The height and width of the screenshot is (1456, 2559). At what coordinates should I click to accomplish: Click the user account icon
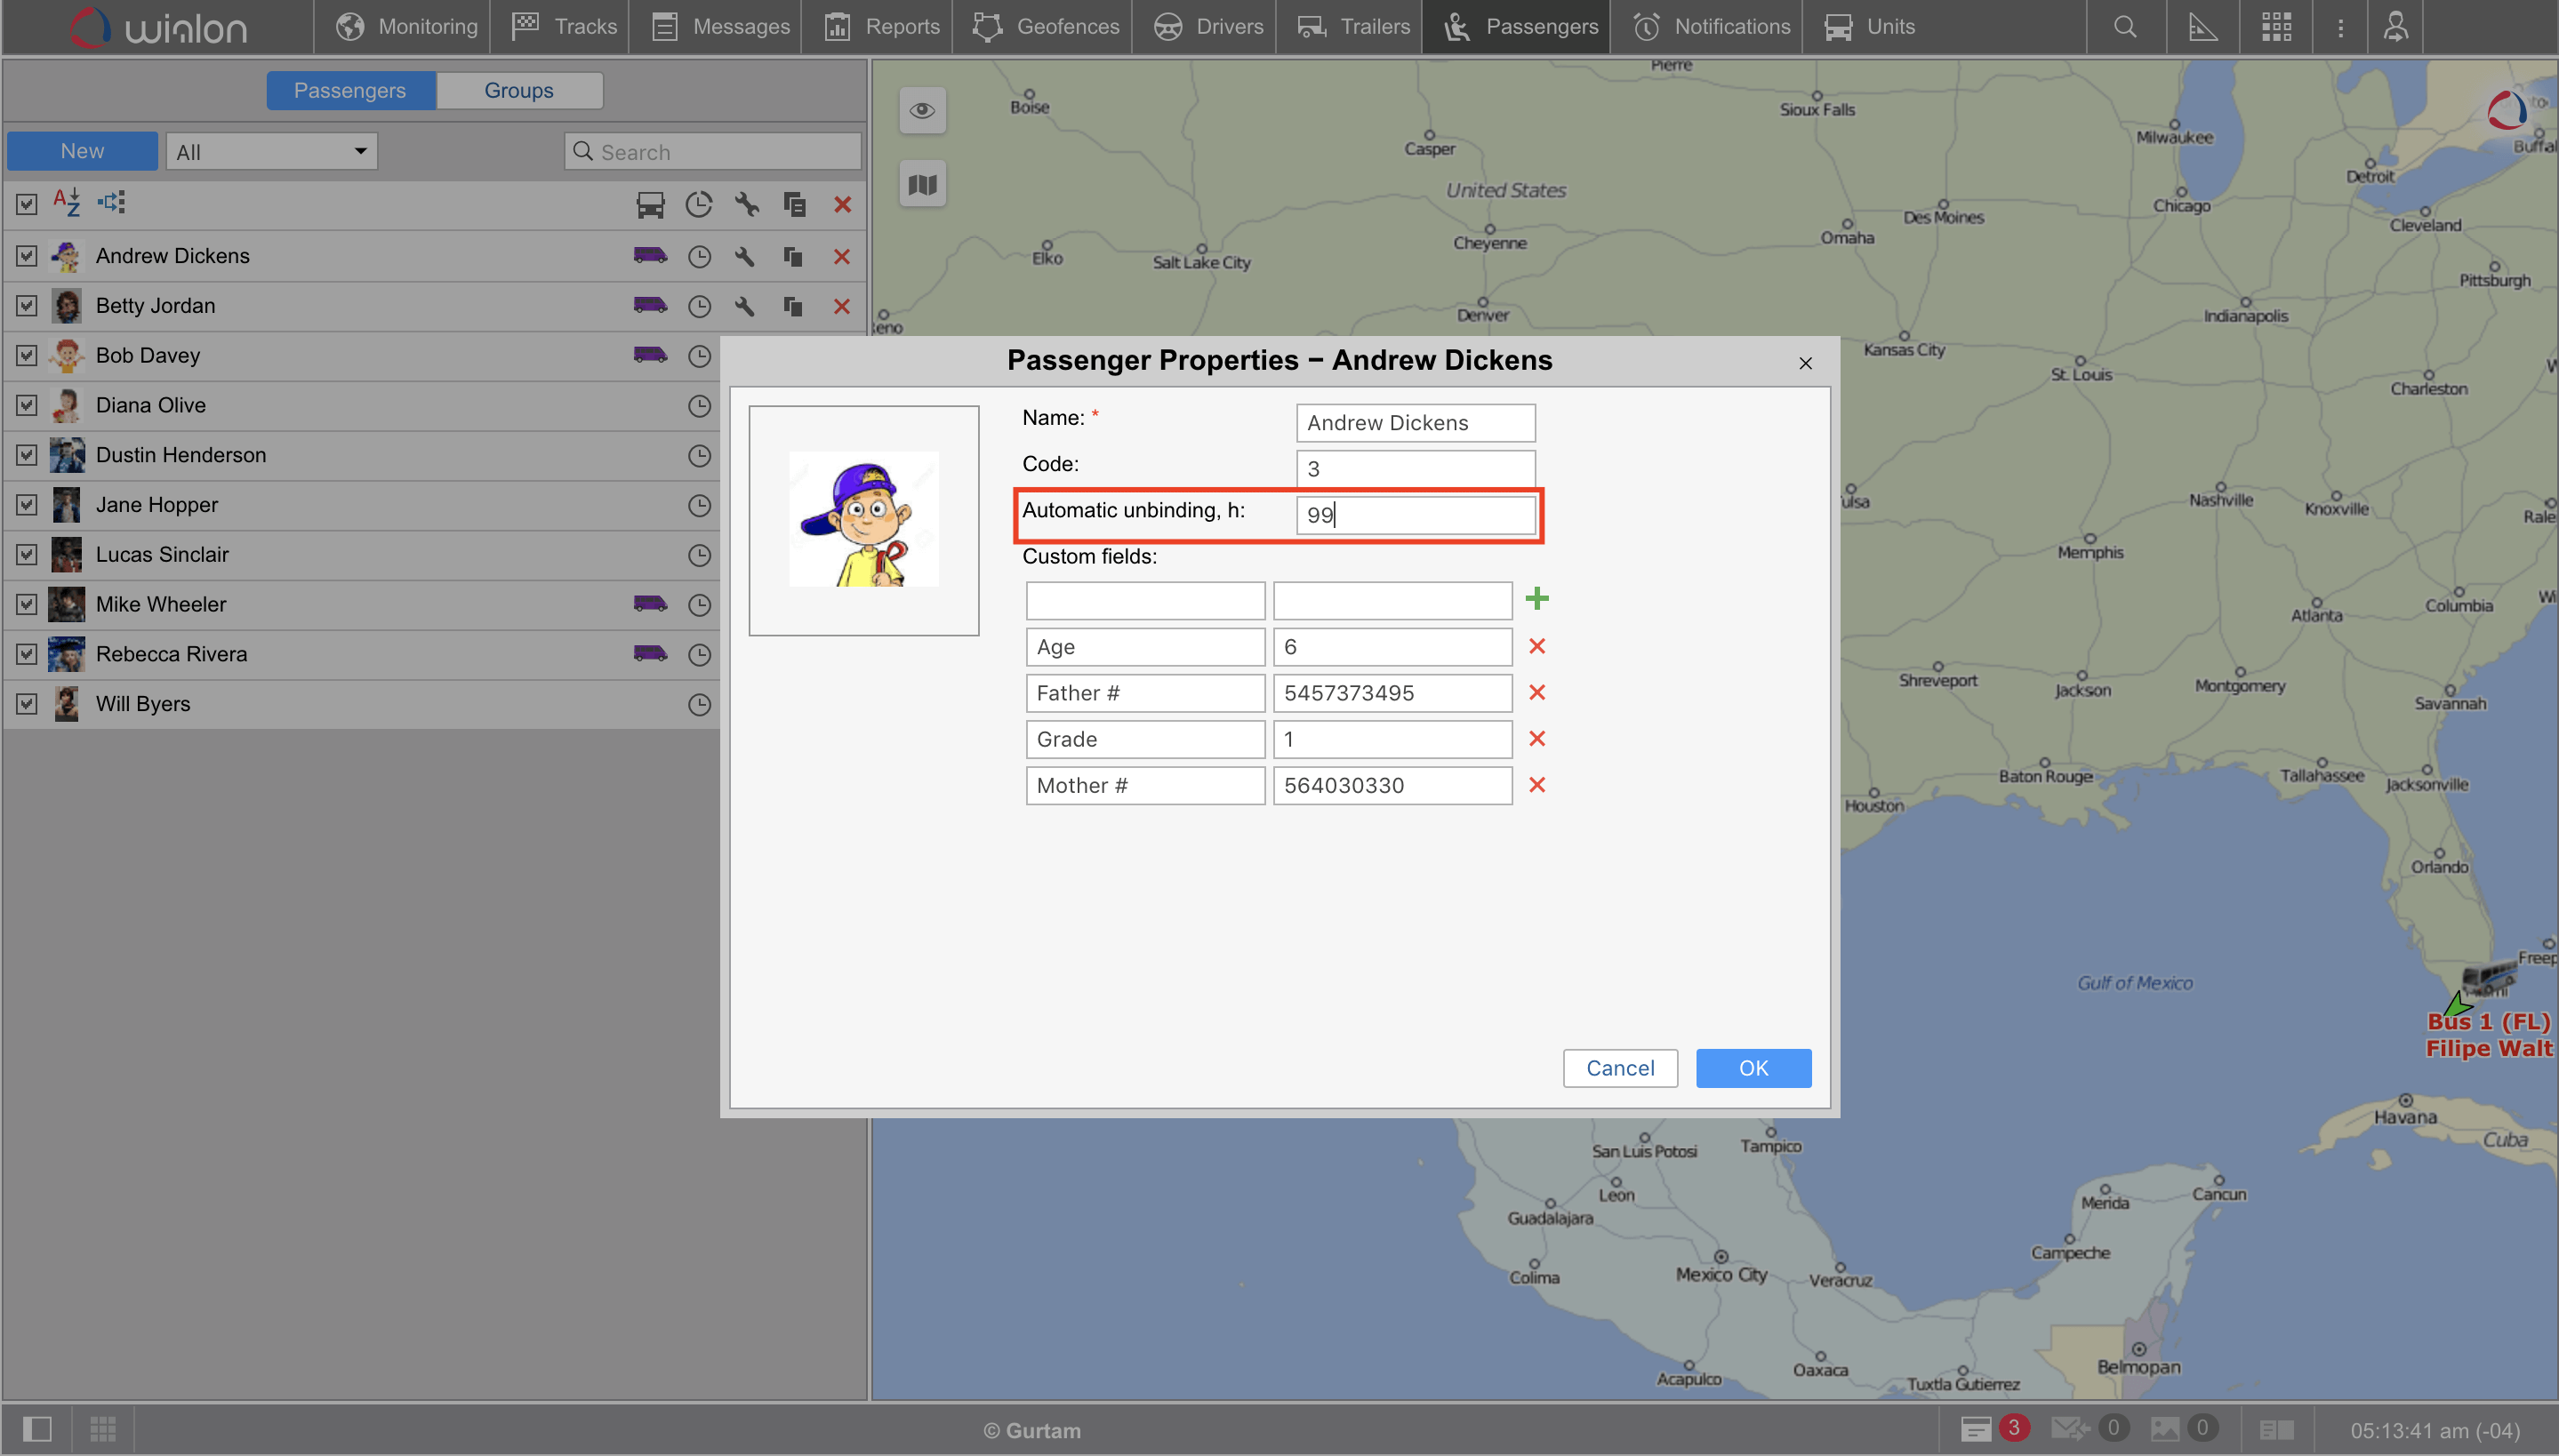point(2395,27)
